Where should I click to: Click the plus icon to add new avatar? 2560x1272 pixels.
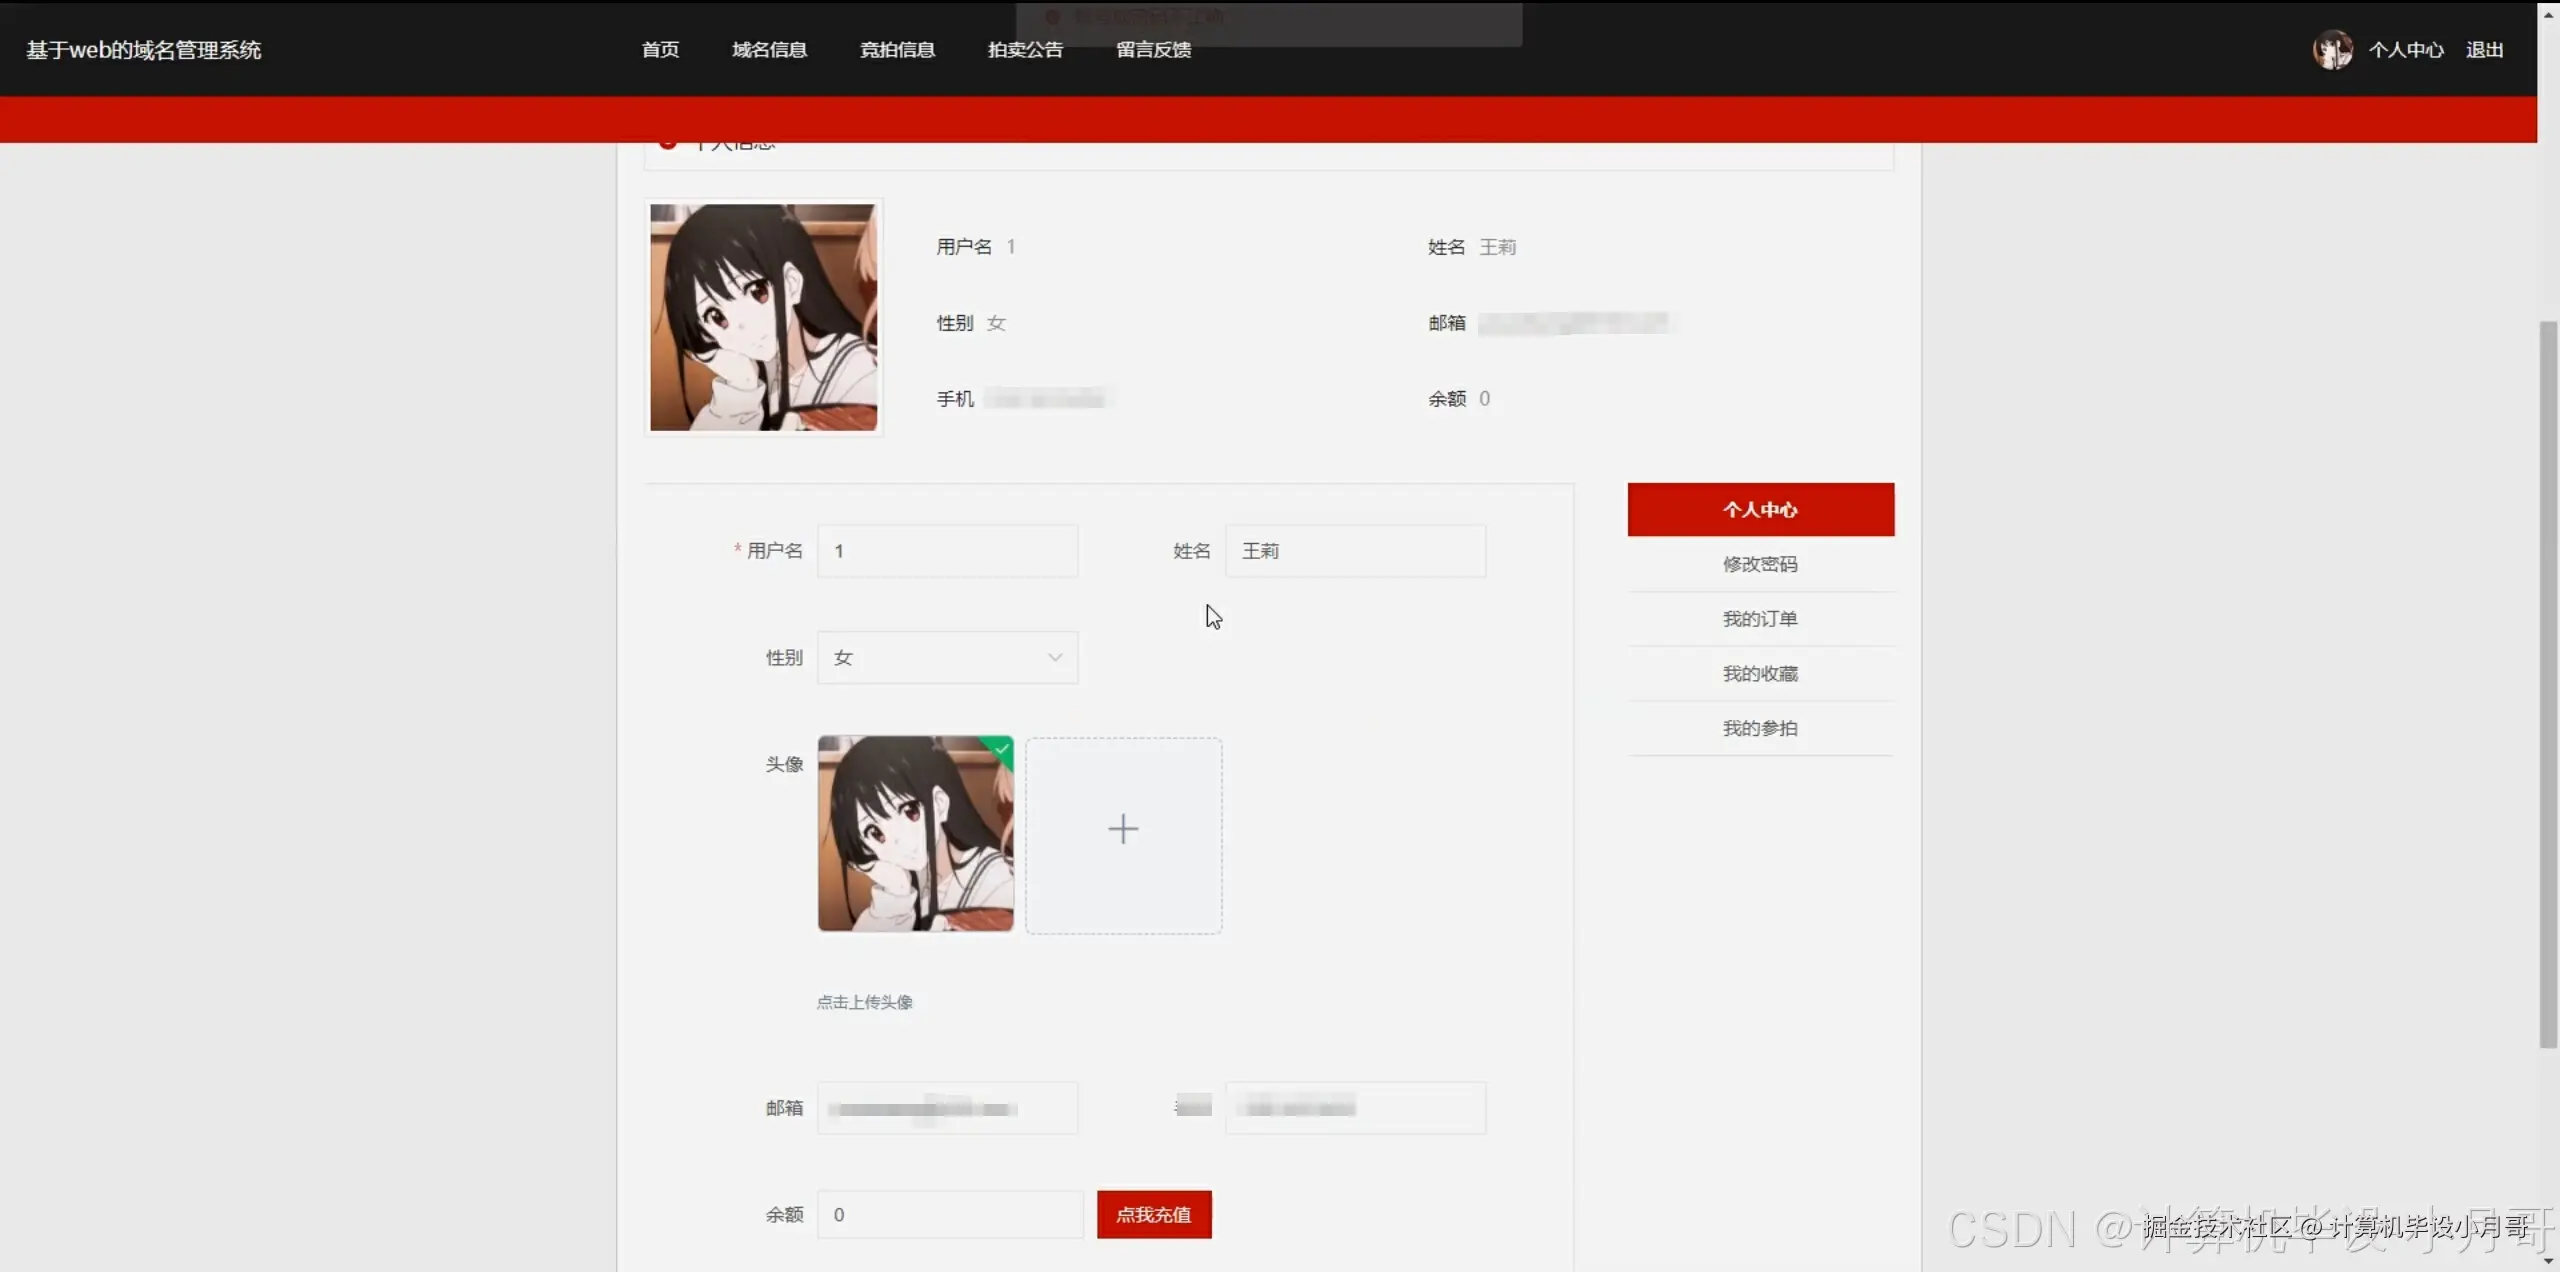(1122, 828)
